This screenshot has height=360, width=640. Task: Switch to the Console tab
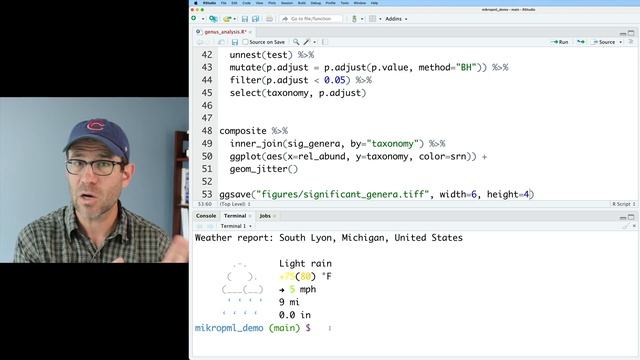(206, 216)
